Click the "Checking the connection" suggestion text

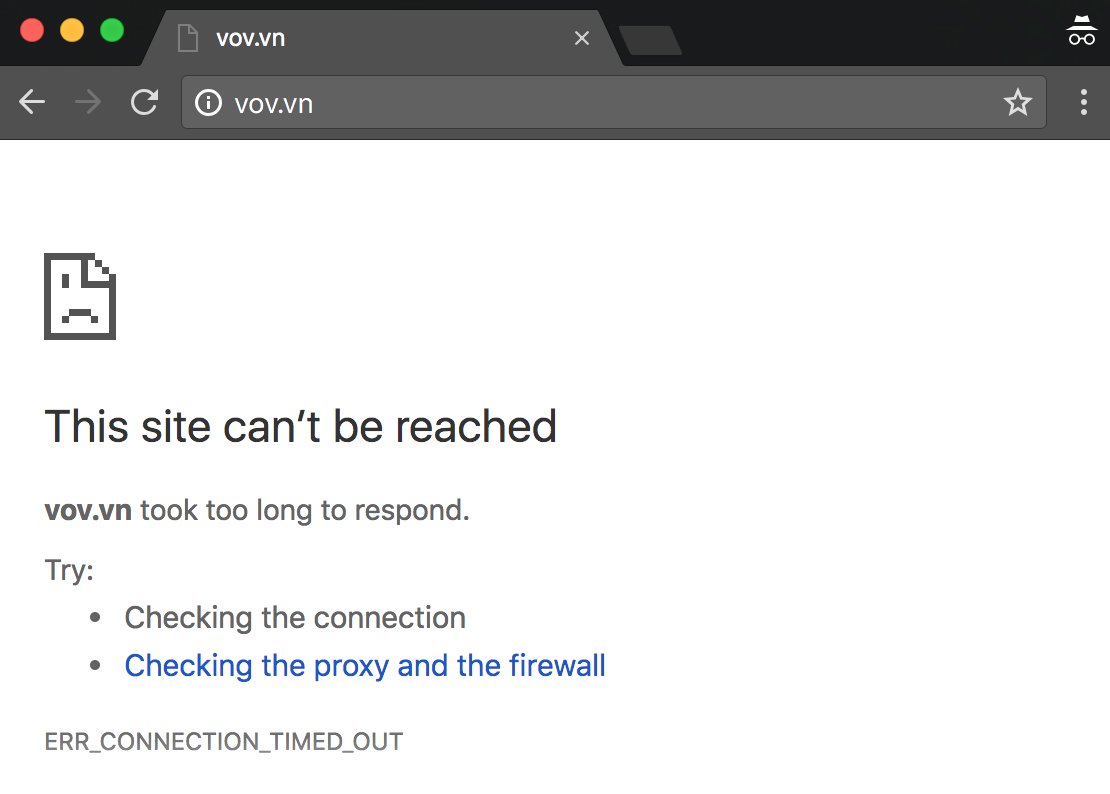coord(295,617)
